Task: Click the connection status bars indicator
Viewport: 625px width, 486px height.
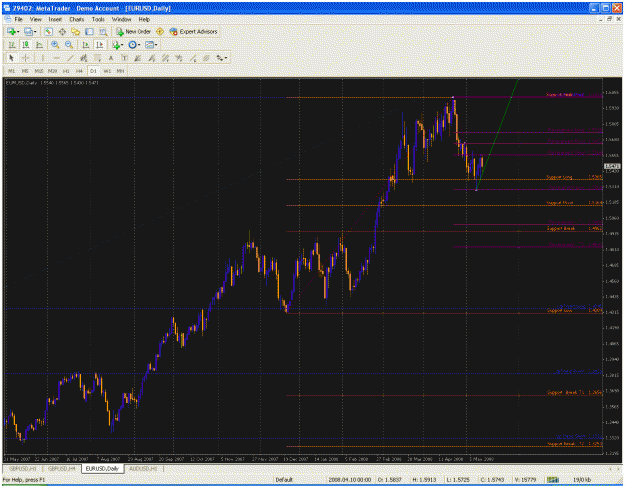Action: coord(552,480)
